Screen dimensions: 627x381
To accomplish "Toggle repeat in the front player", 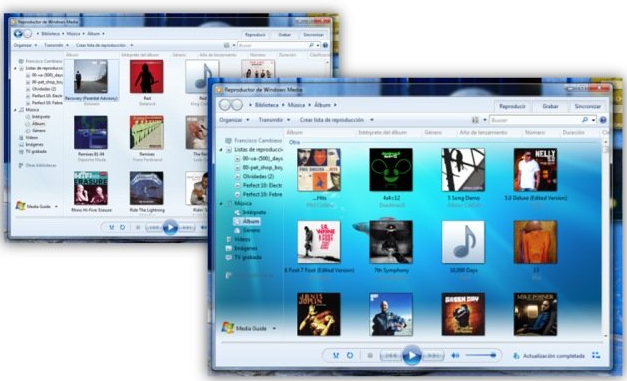I will 350,355.
